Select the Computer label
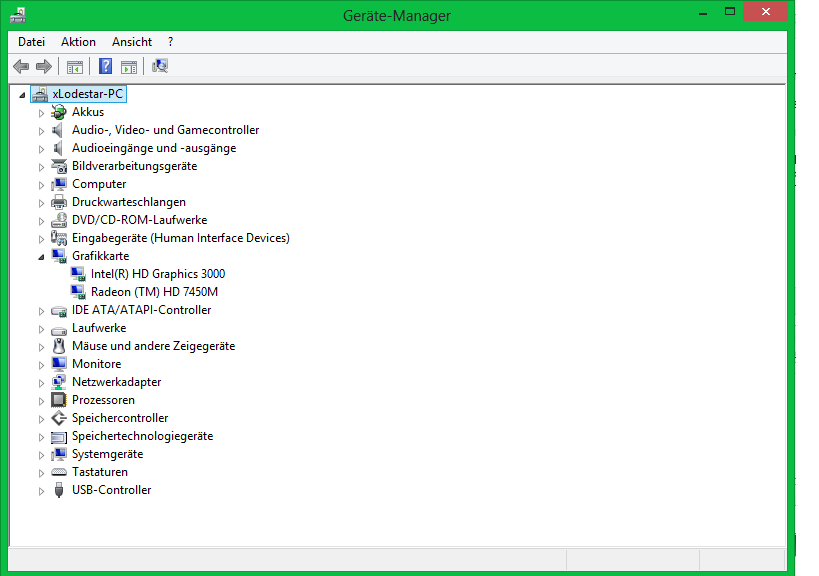This screenshot has width=819, height=576. tap(99, 184)
